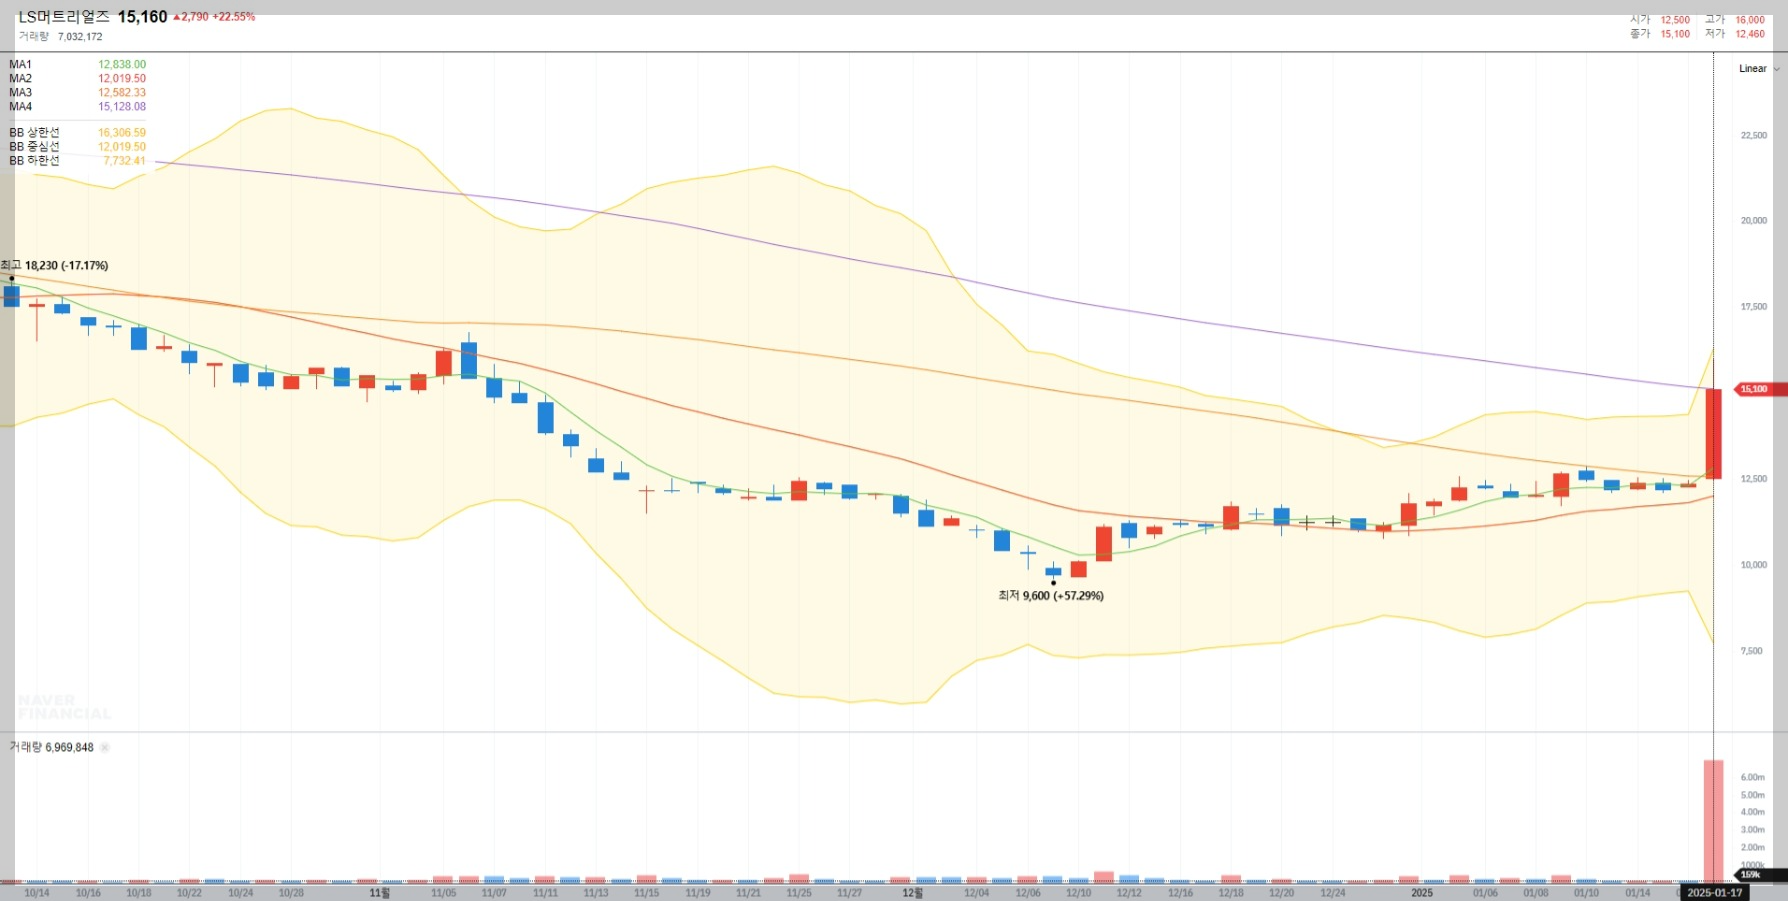Viewport: 1788px width, 901px height.
Task: Open the Linear scale dropdown
Action: click(1758, 69)
